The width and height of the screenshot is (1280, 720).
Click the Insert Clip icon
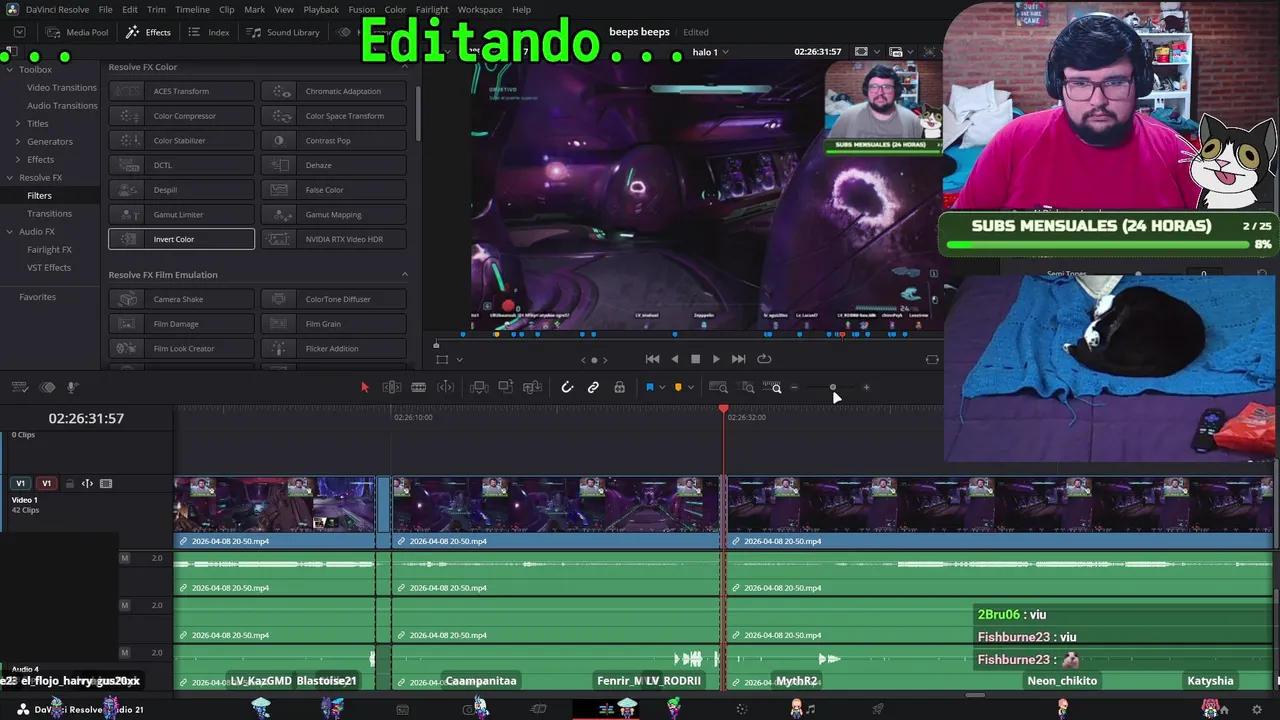[x=479, y=387]
